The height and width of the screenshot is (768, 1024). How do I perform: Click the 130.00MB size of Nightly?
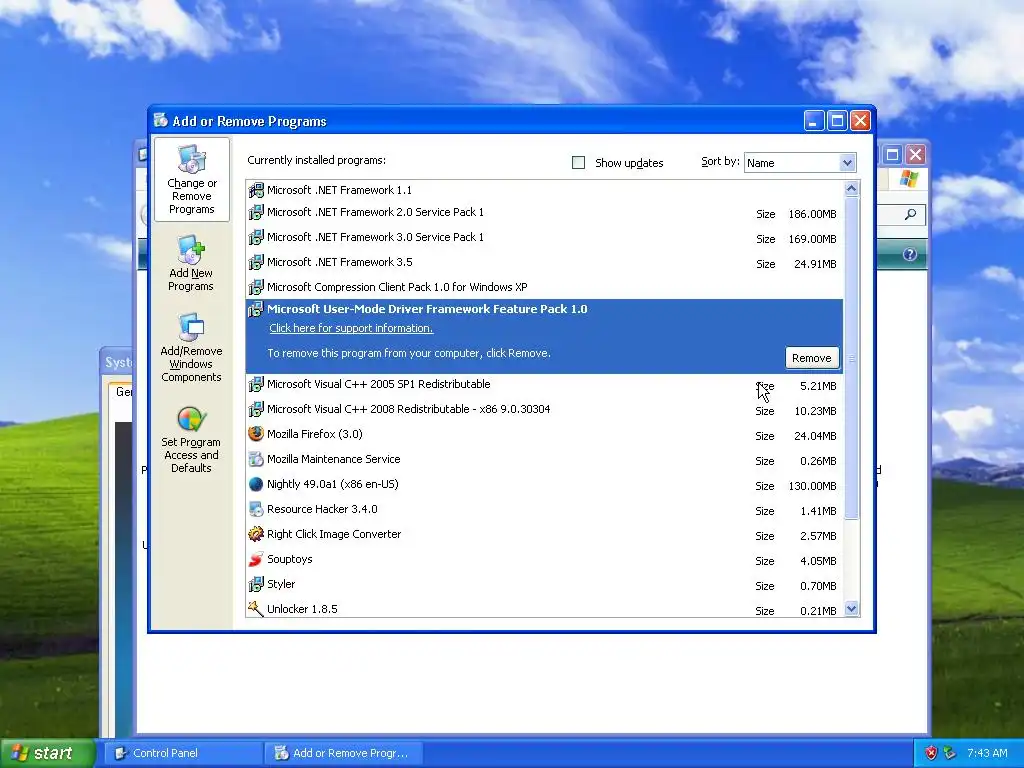point(812,486)
